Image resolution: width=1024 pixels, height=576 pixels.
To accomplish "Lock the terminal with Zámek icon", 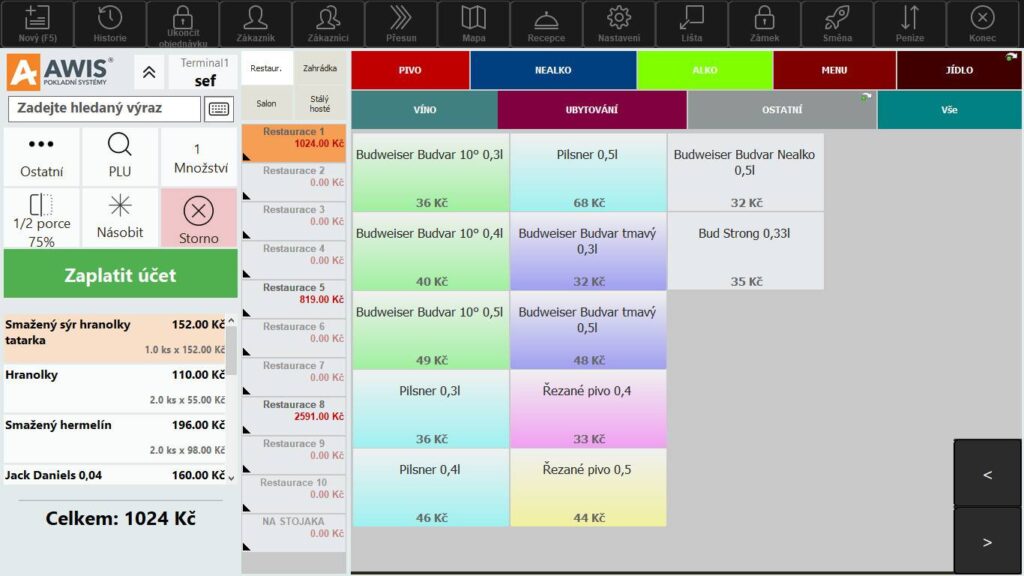I will point(765,24).
